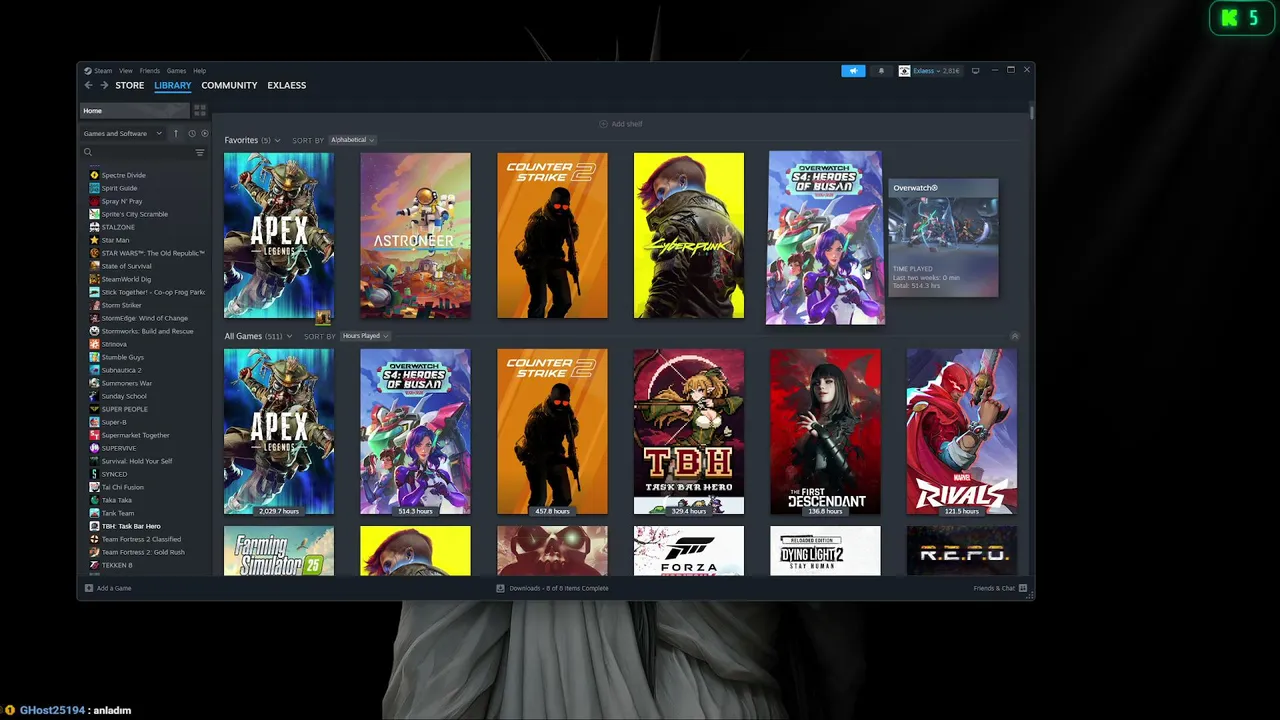This screenshot has width=1280, height=720.
Task: Click the Add a Game label
Action: (x=114, y=588)
